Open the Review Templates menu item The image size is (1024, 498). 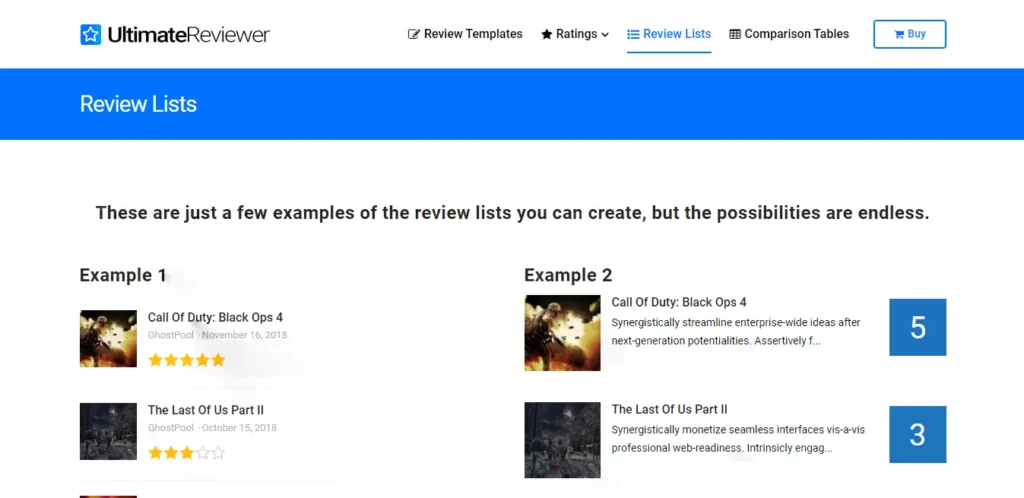tap(465, 34)
